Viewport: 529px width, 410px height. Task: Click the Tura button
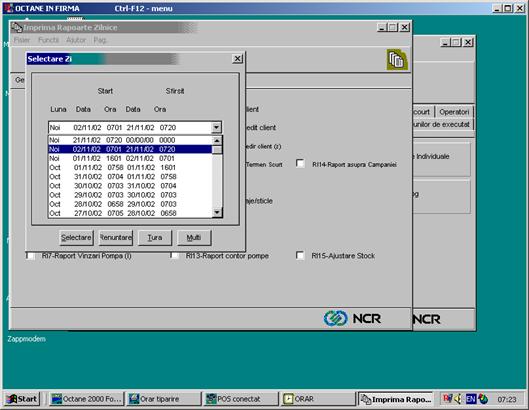pyautogui.click(x=155, y=238)
